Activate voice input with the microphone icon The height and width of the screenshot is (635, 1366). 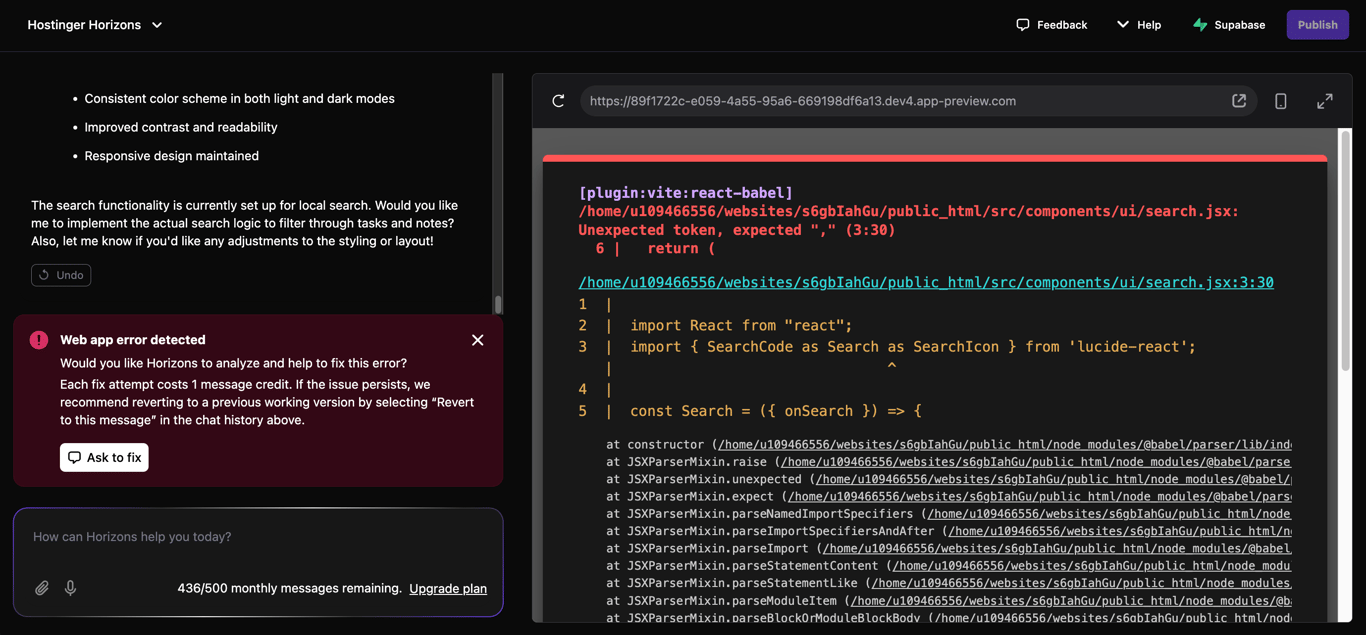70,587
